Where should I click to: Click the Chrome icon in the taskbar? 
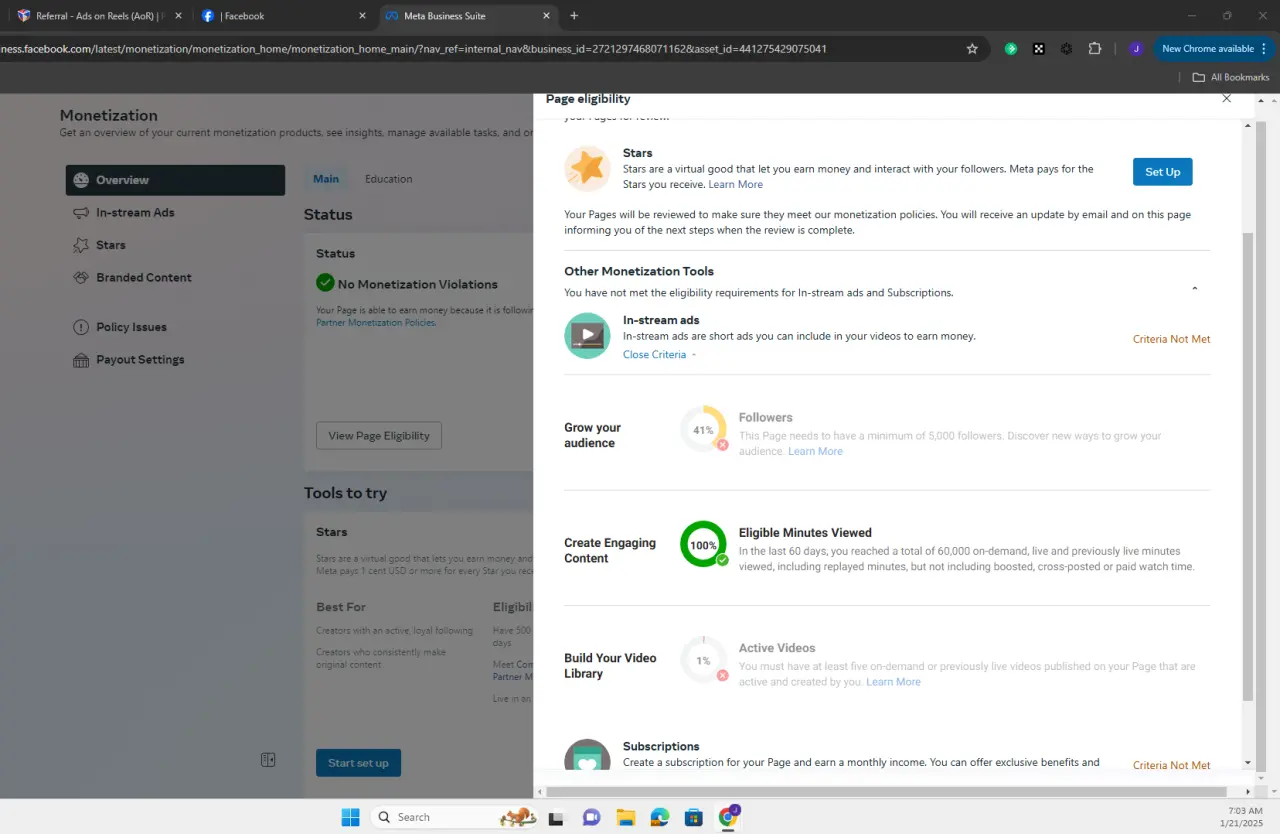pyautogui.click(x=728, y=817)
